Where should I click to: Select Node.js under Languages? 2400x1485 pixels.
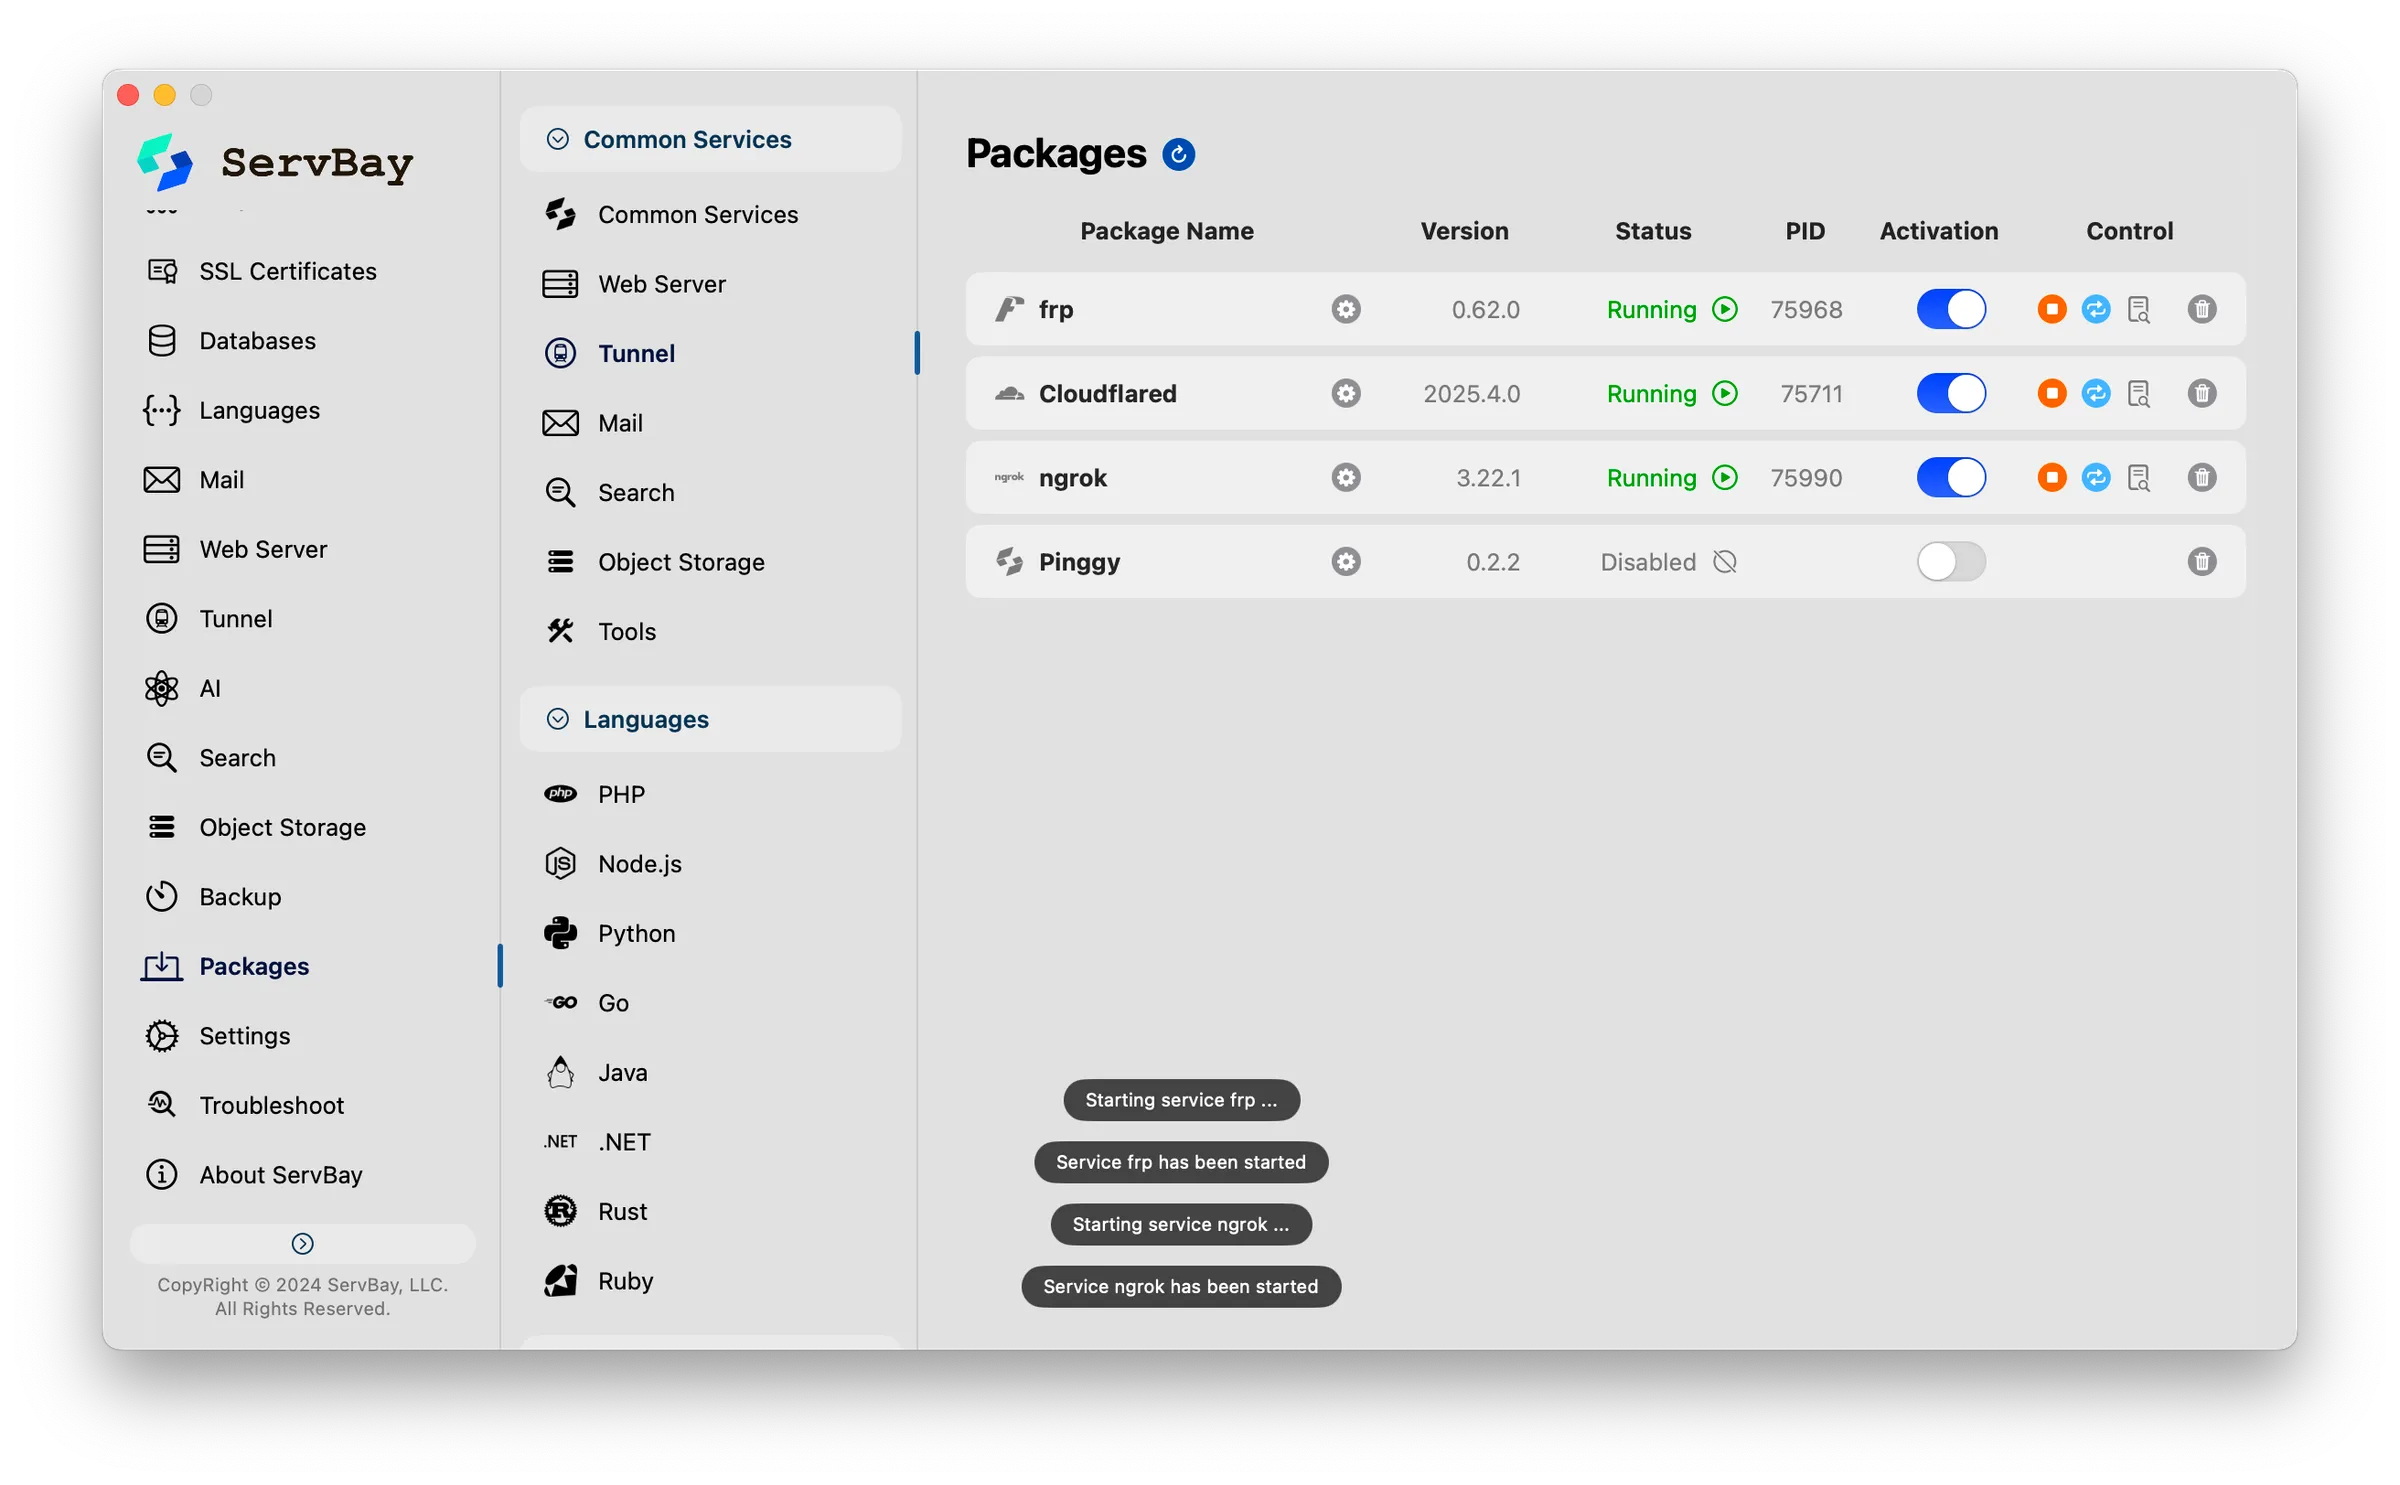[638, 863]
